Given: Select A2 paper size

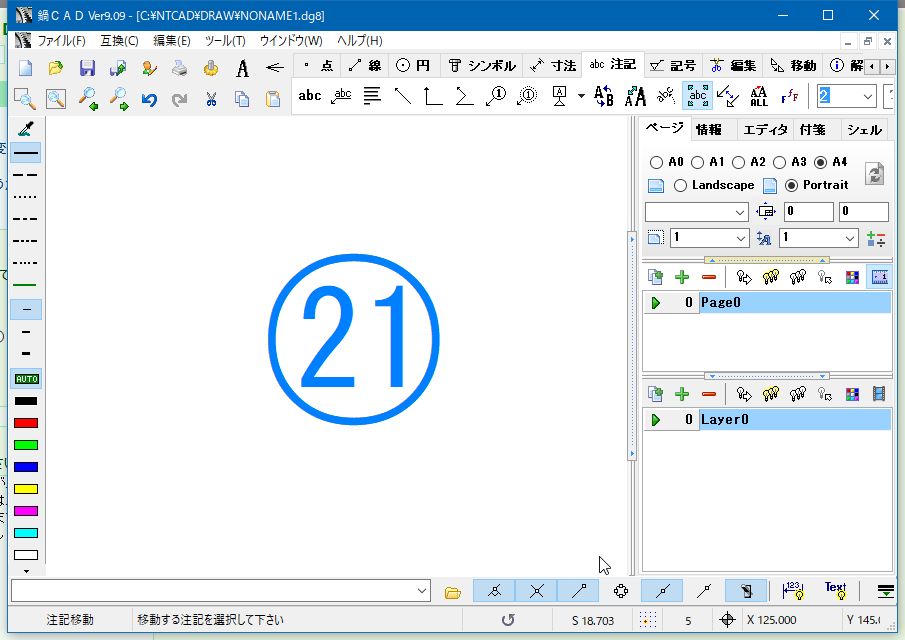Looking at the screenshot, I should [738, 163].
